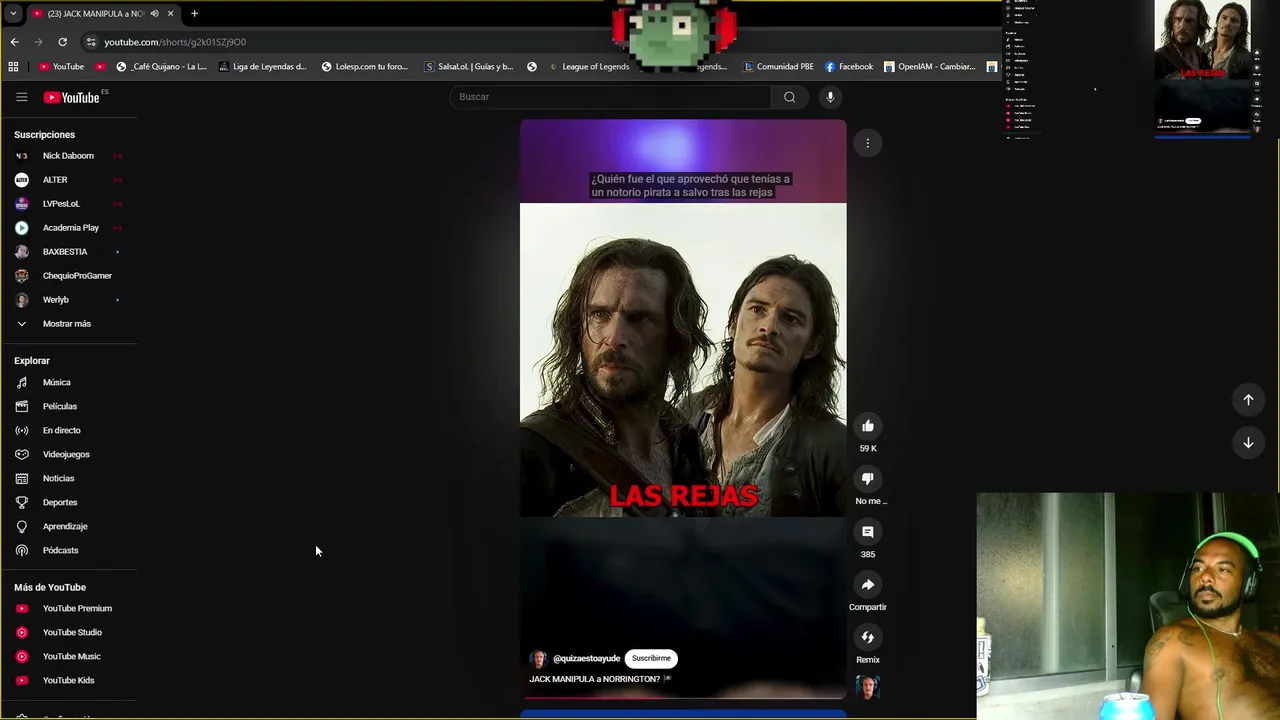Dislike the Short with the thumbs-down icon
The height and width of the screenshot is (720, 1280).
(868, 479)
